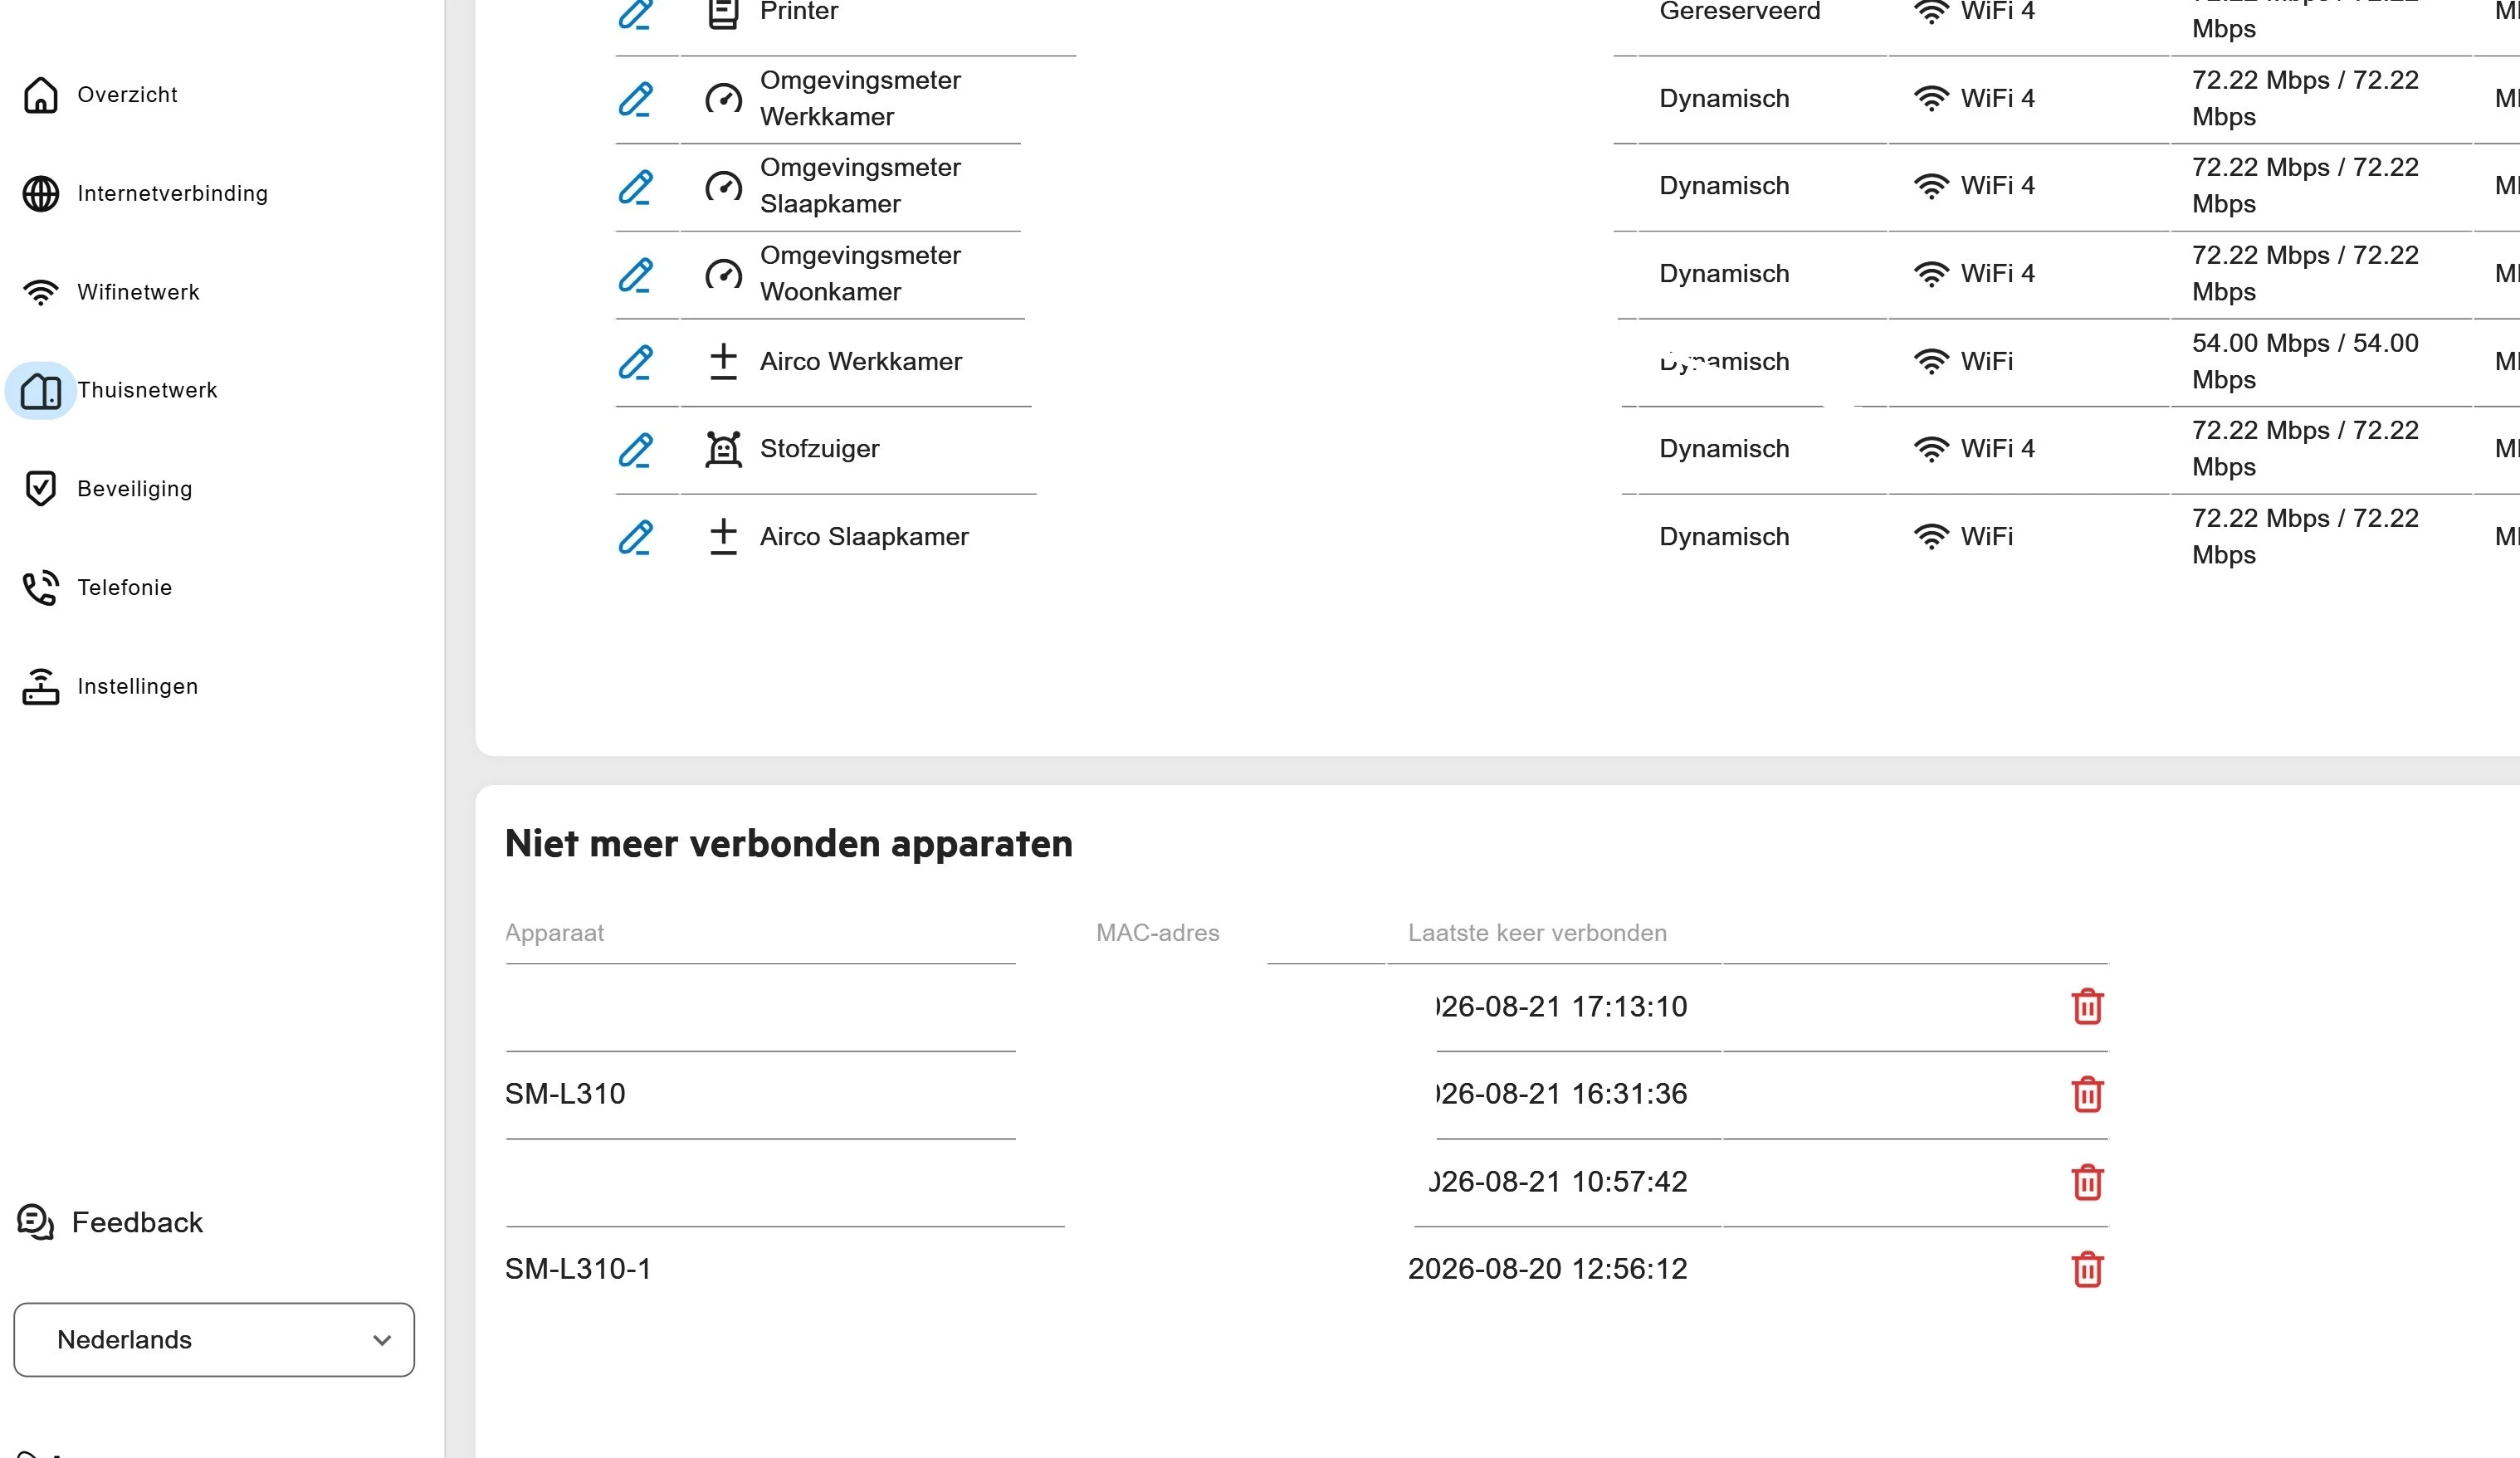Click the Omgevingsmeter Werkkamer name
The width and height of the screenshot is (2520, 1458).
pos(860,99)
